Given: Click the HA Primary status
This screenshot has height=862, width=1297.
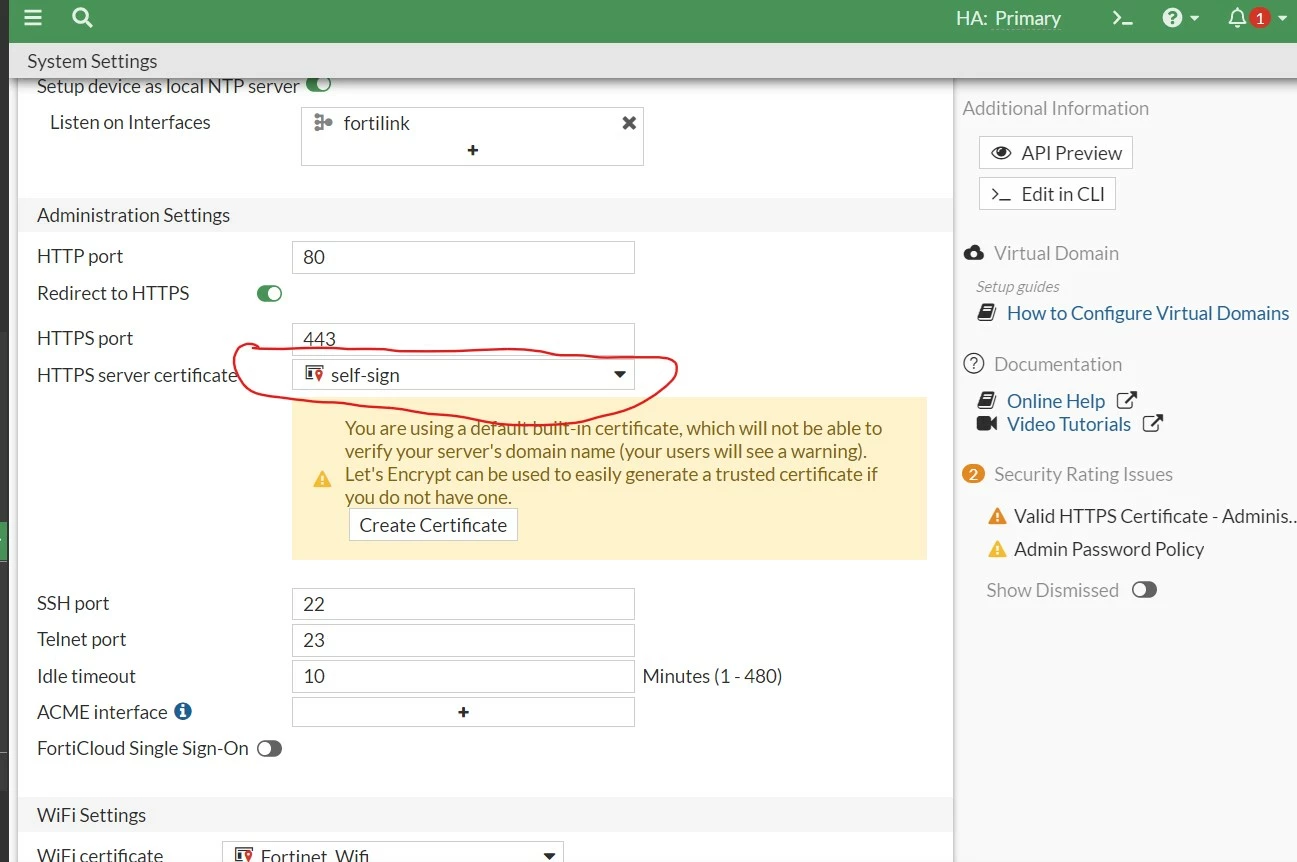Looking at the screenshot, I should (1008, 18).
